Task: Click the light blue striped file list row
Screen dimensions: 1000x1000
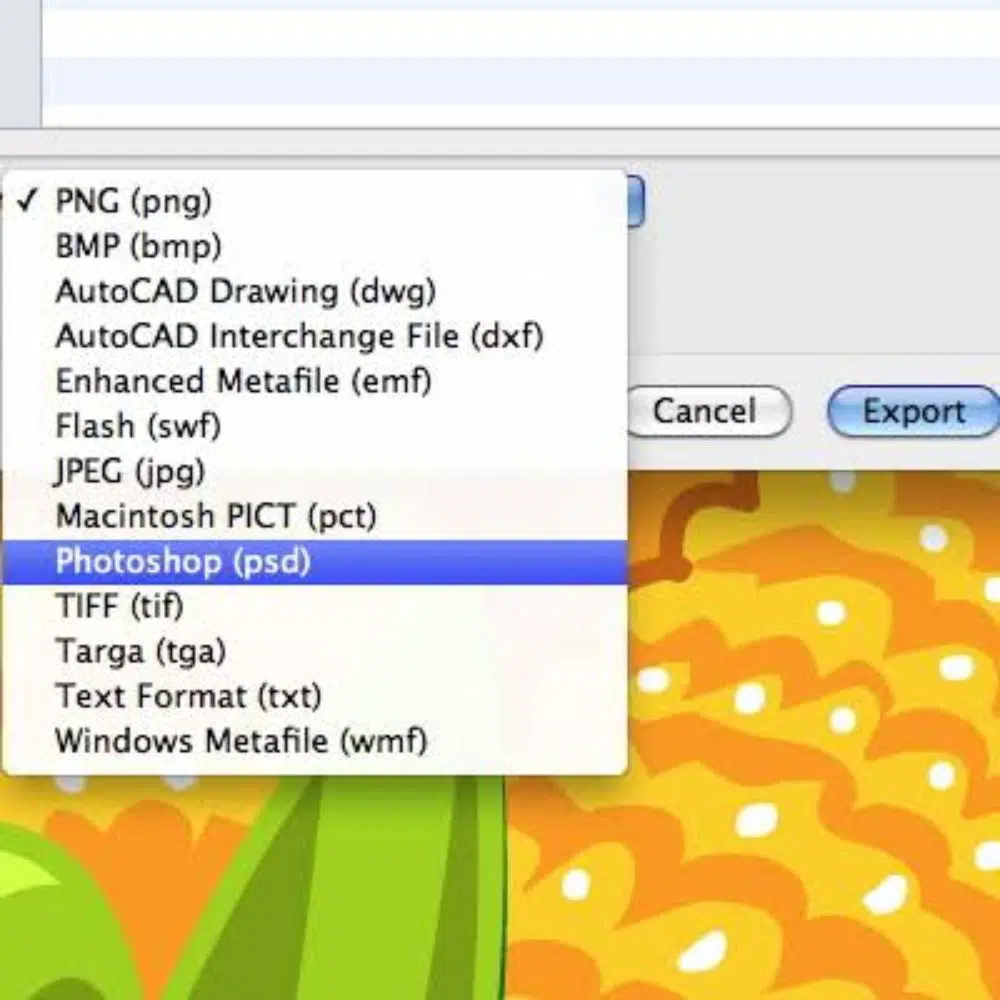Action: tap(520, 80)
